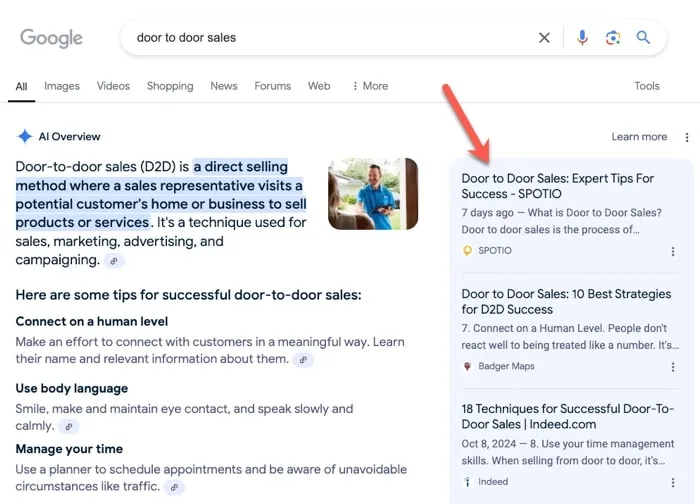Start voice search with the microphone icon
700x504 pixels.
582,38
